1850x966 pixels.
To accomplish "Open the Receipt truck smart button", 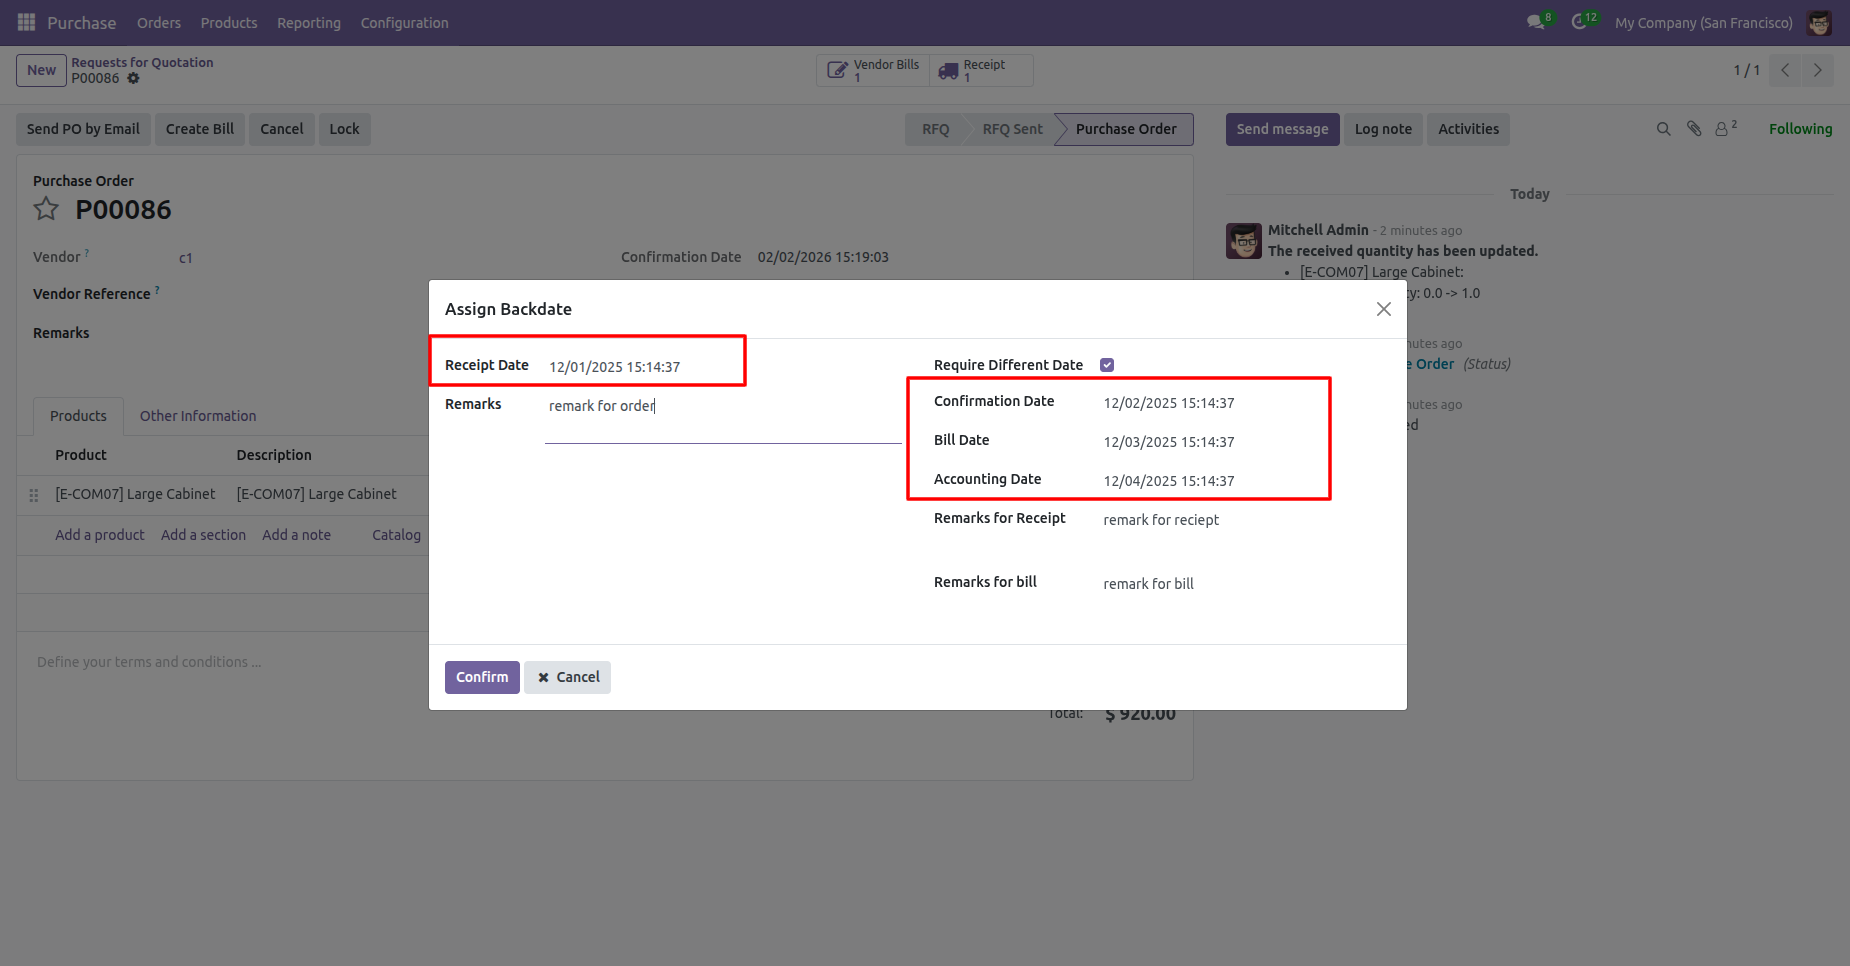I will pos(981,70).
